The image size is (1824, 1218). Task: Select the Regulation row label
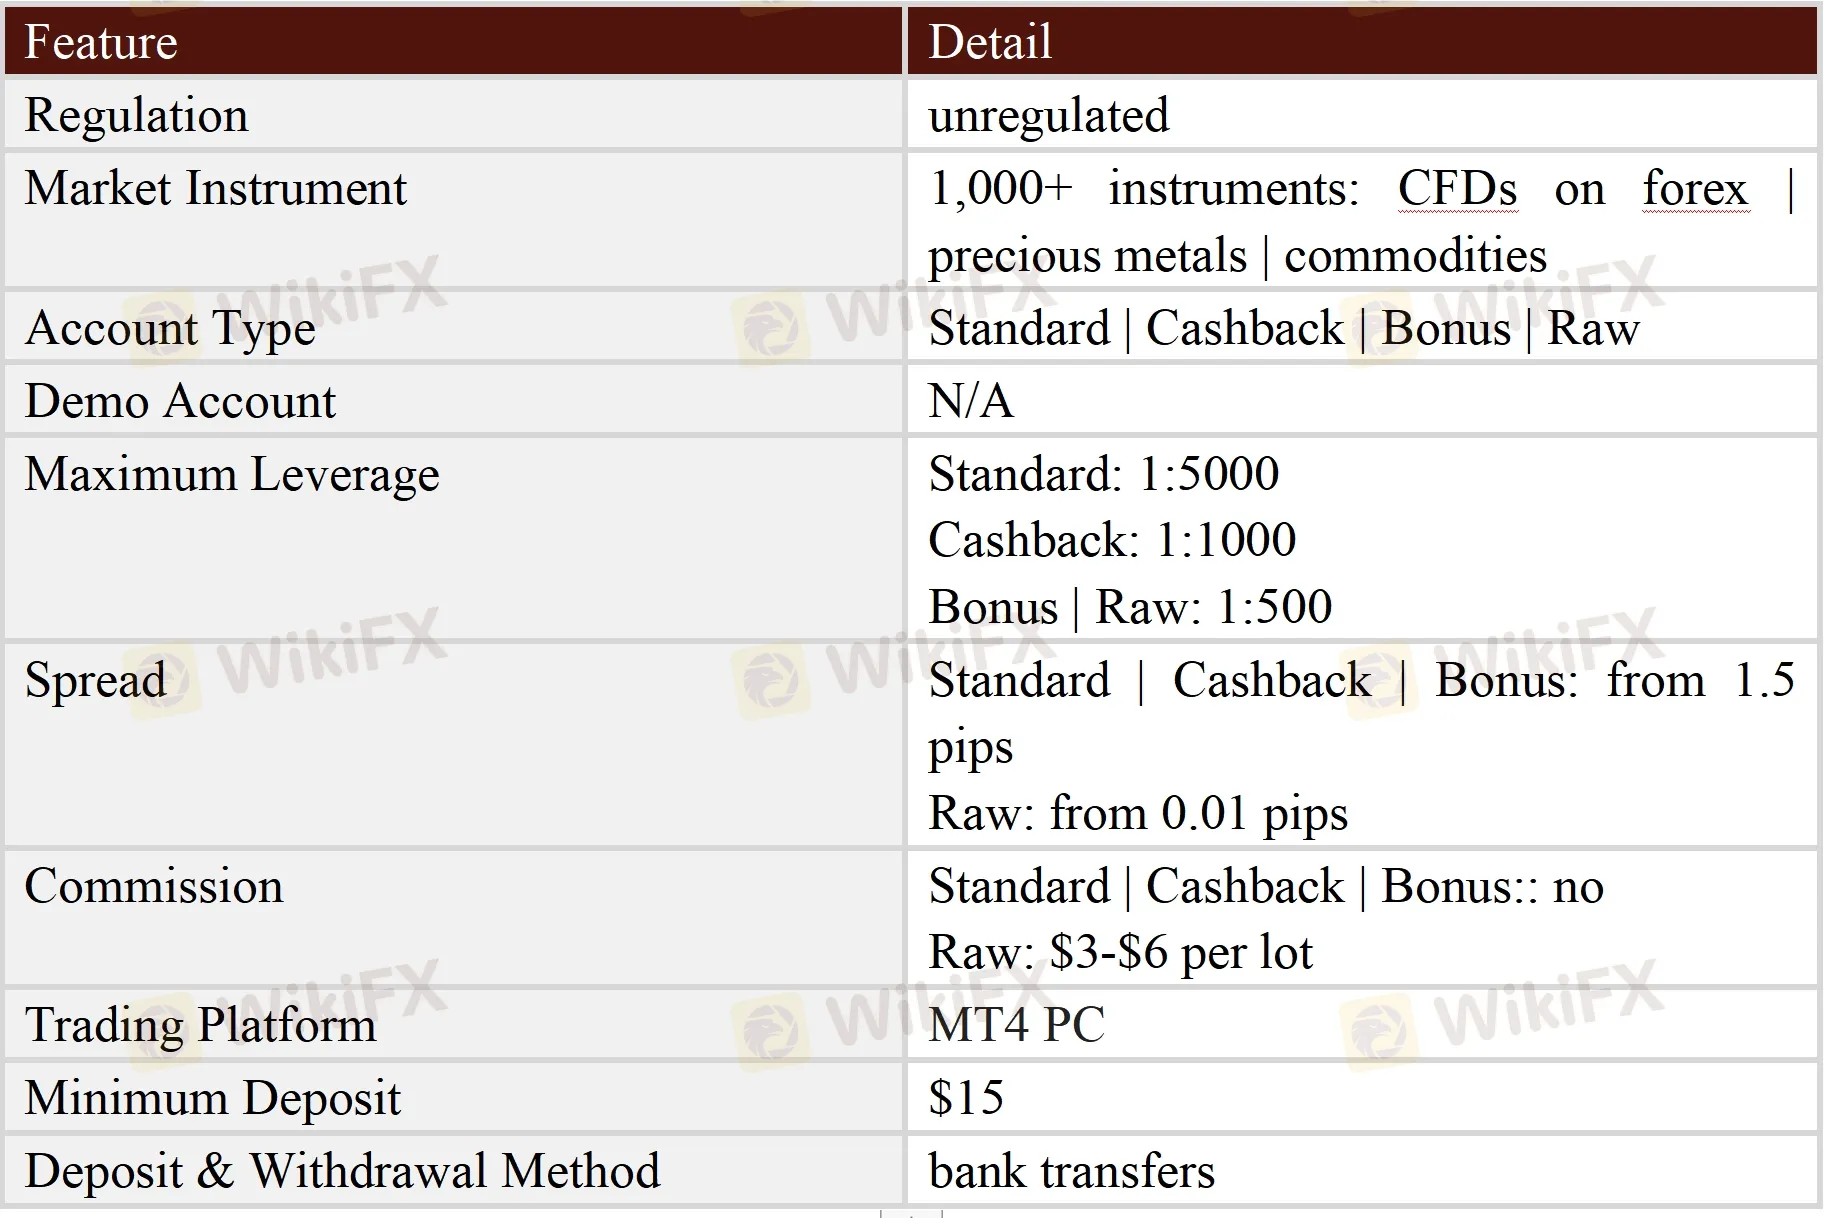coord(136,115)
